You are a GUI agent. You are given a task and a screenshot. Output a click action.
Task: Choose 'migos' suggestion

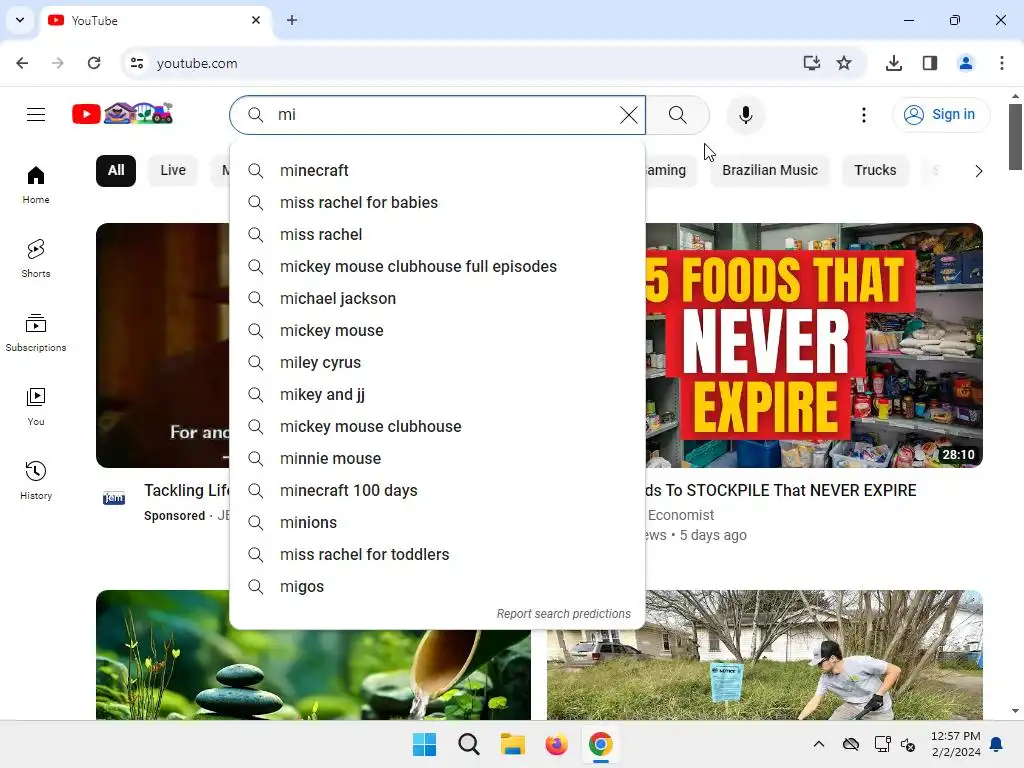[438, 586]
